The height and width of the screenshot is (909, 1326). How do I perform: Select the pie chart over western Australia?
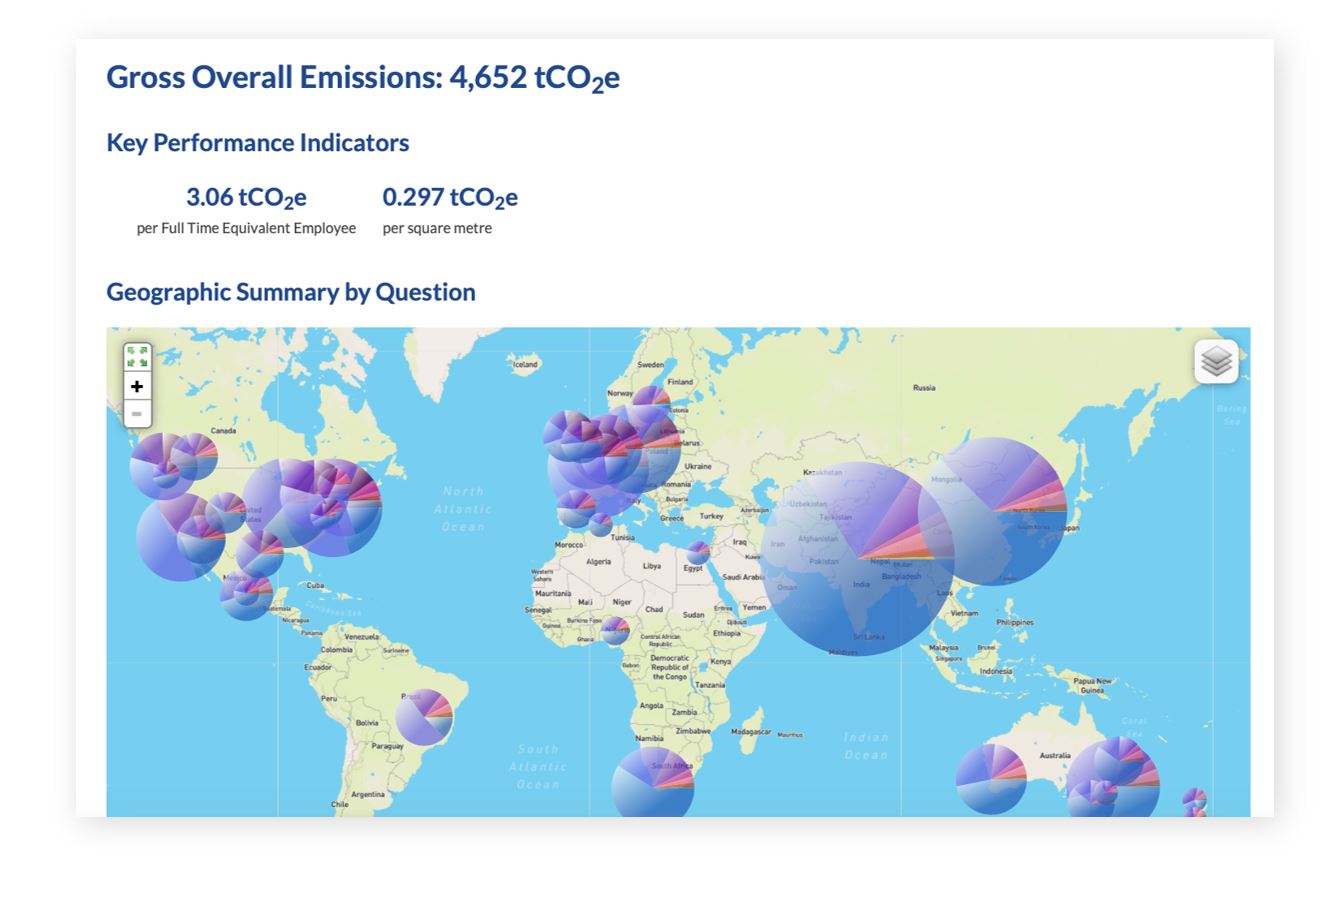click(991, 779)
